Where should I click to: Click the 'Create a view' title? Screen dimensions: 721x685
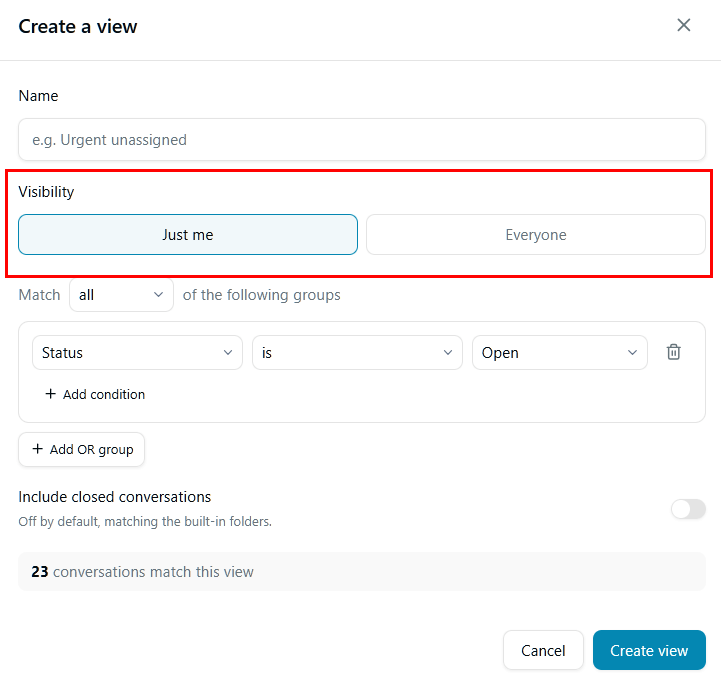78,26
